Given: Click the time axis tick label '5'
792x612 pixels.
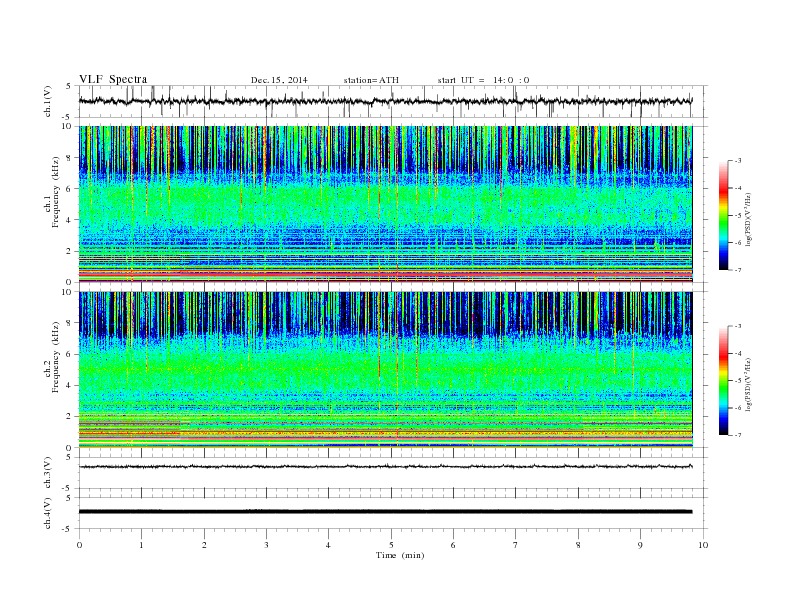Looking at the screenshot, I should [391, 545].
